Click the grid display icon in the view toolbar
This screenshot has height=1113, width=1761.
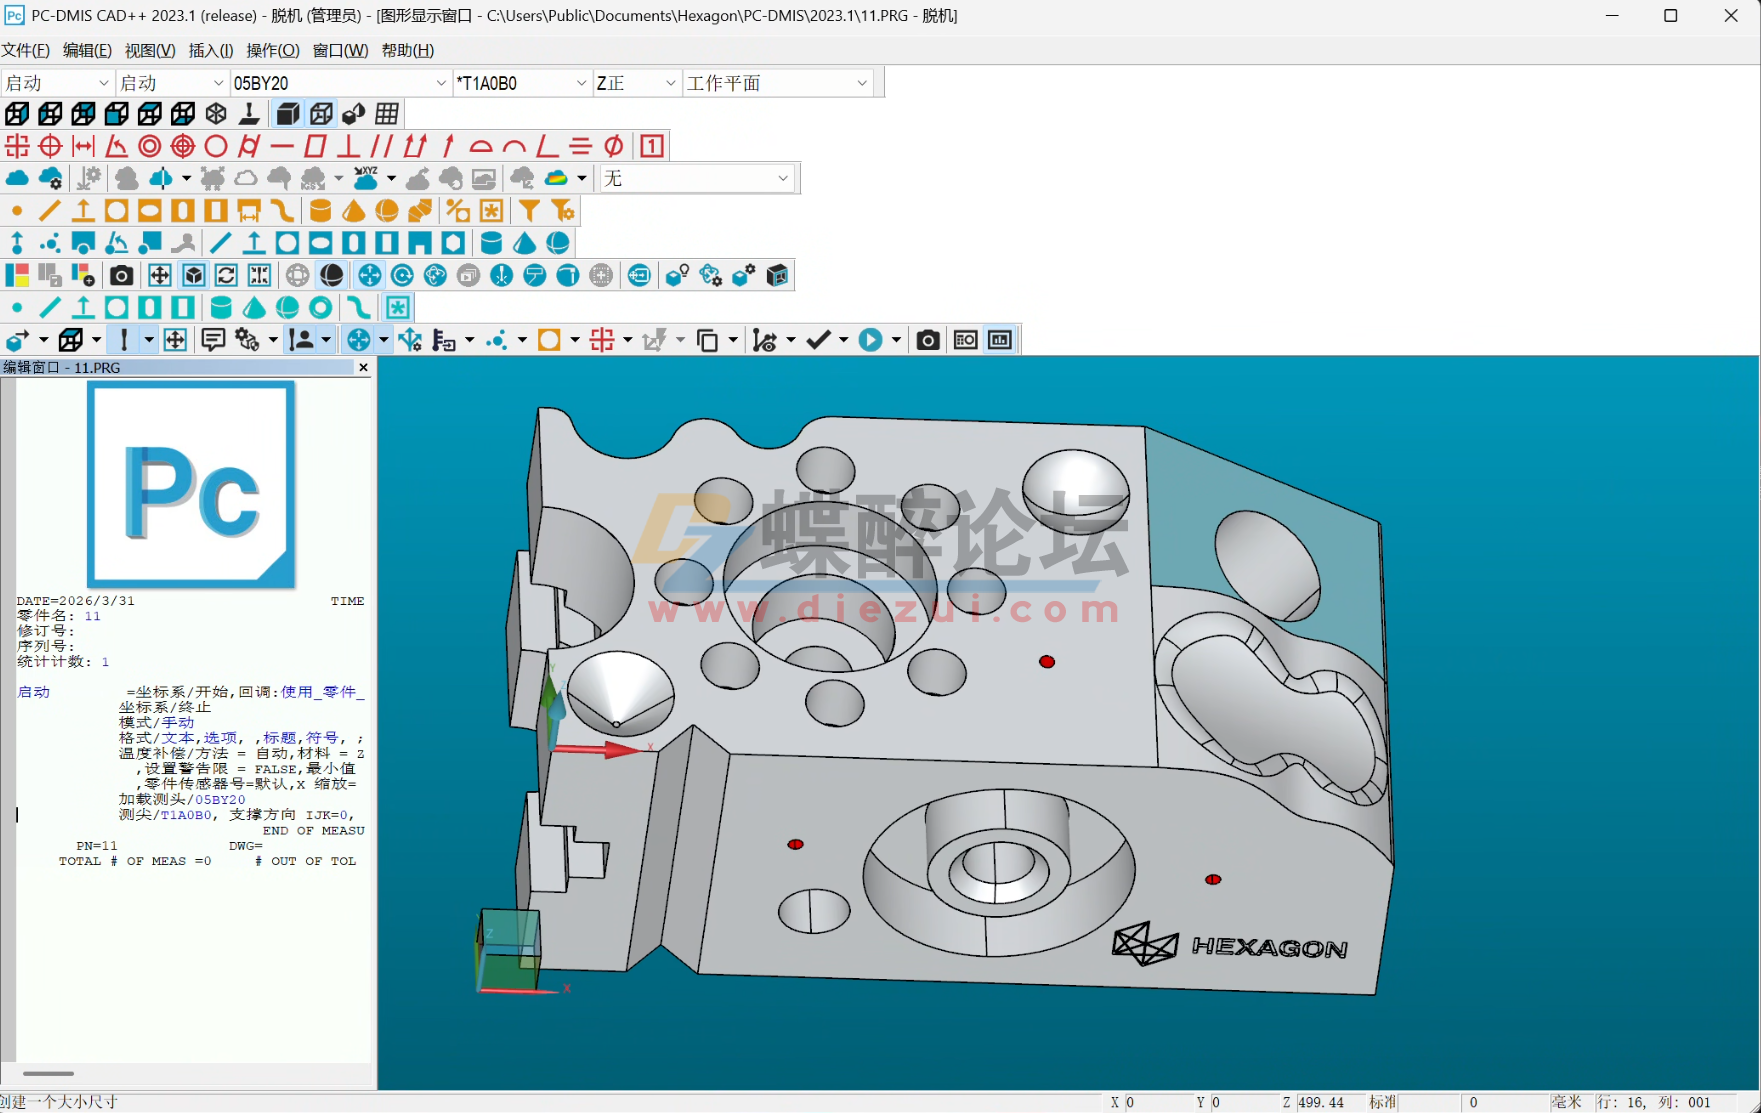386,113
